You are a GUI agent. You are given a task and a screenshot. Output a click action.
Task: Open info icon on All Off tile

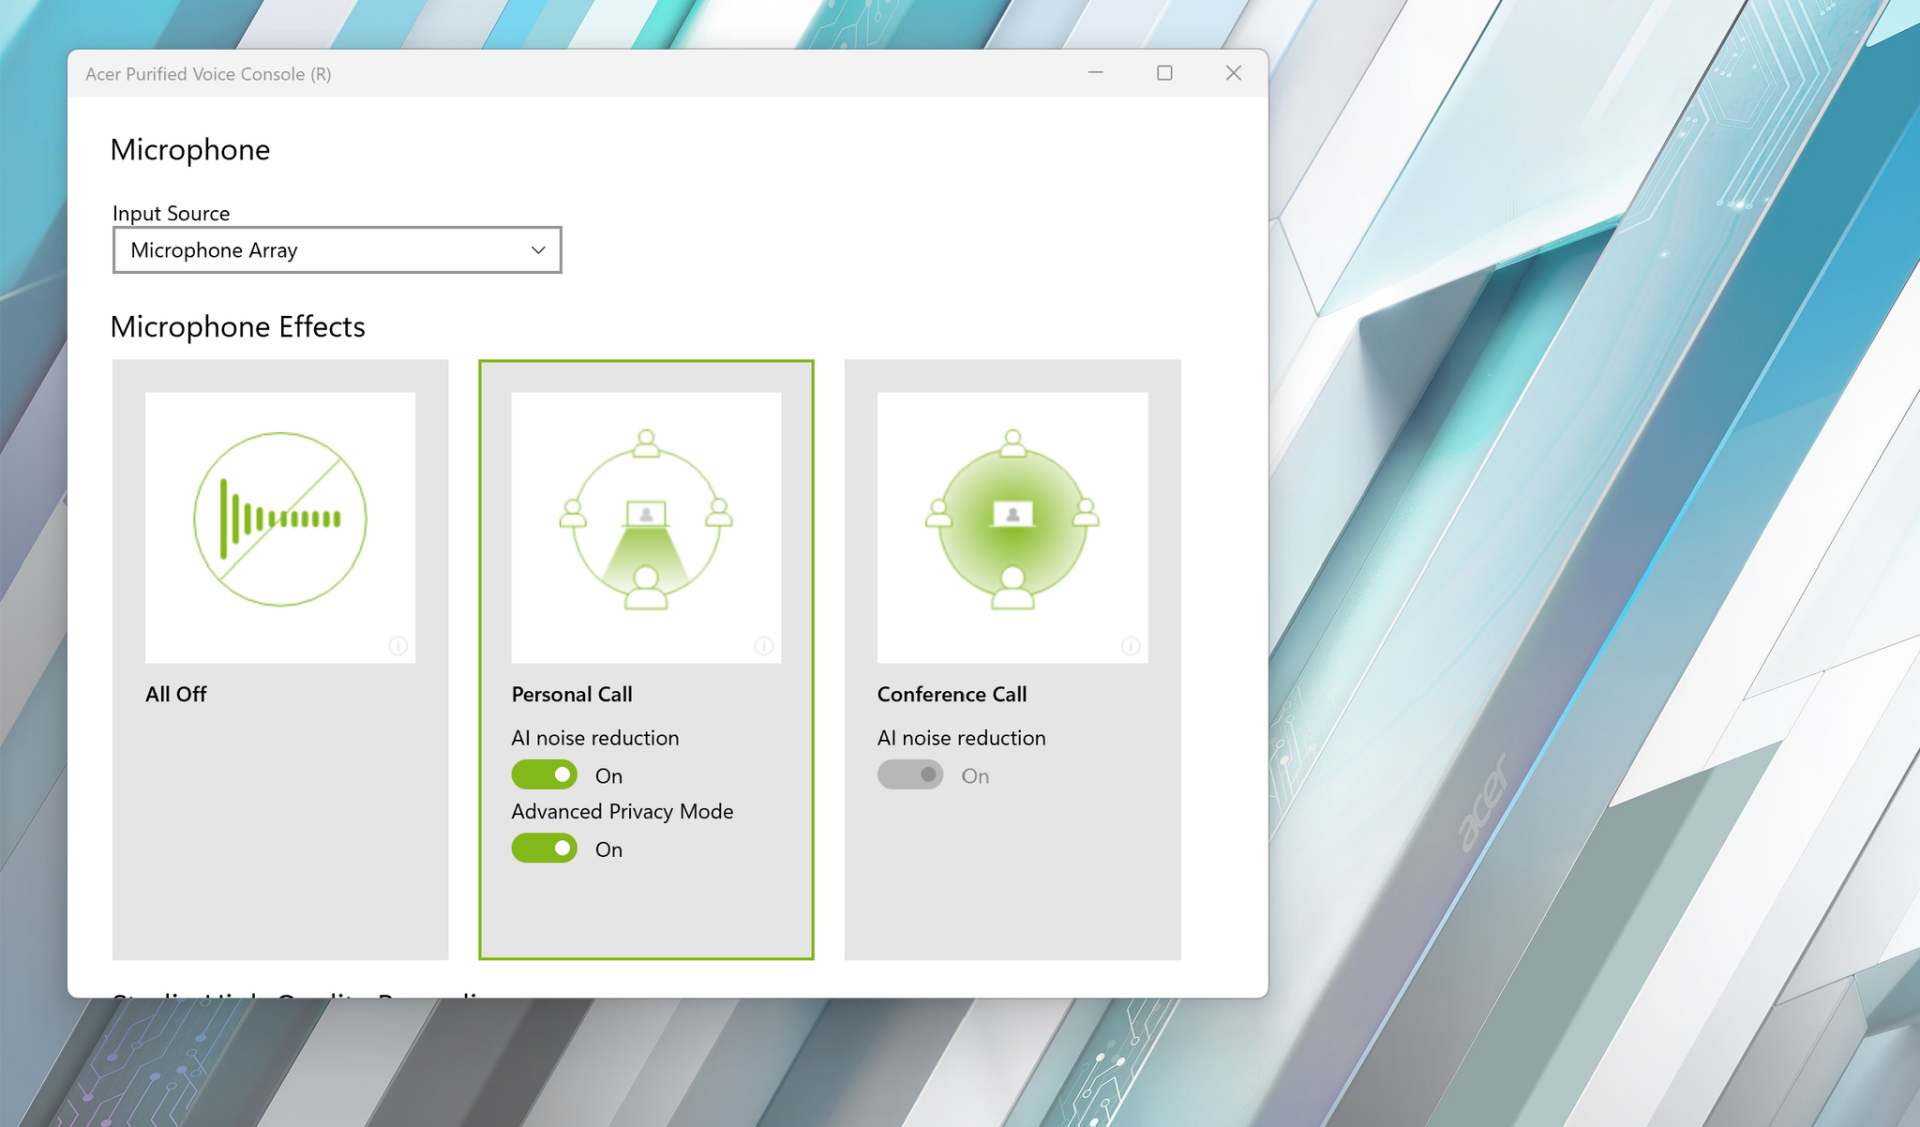[x=398, y=646]
